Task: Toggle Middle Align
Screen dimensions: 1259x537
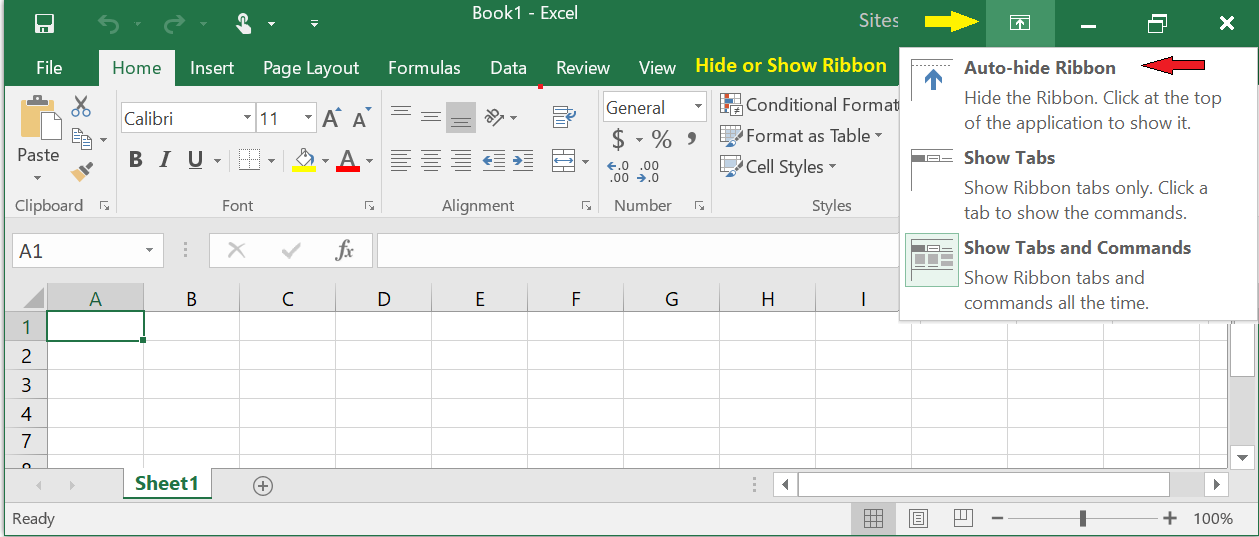Action: tap(431, 117)
